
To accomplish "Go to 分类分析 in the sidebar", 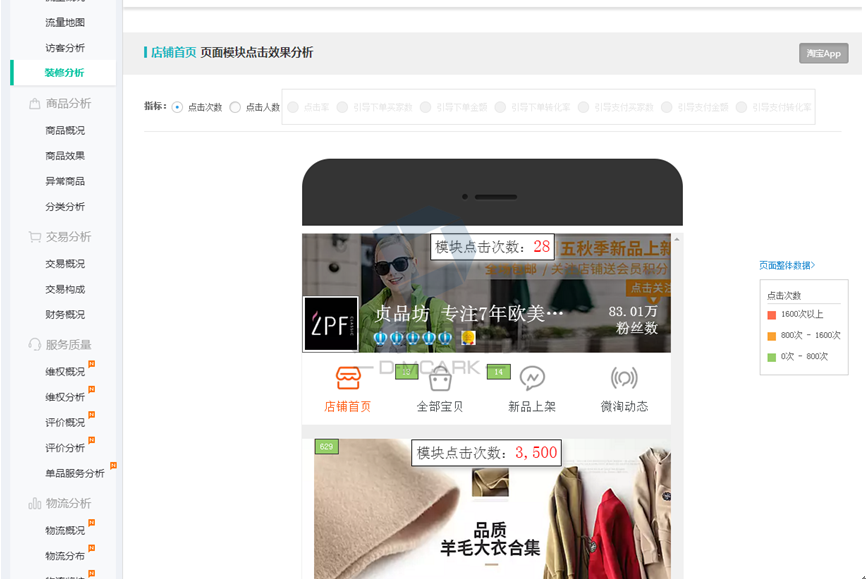I will coord(65,207).
